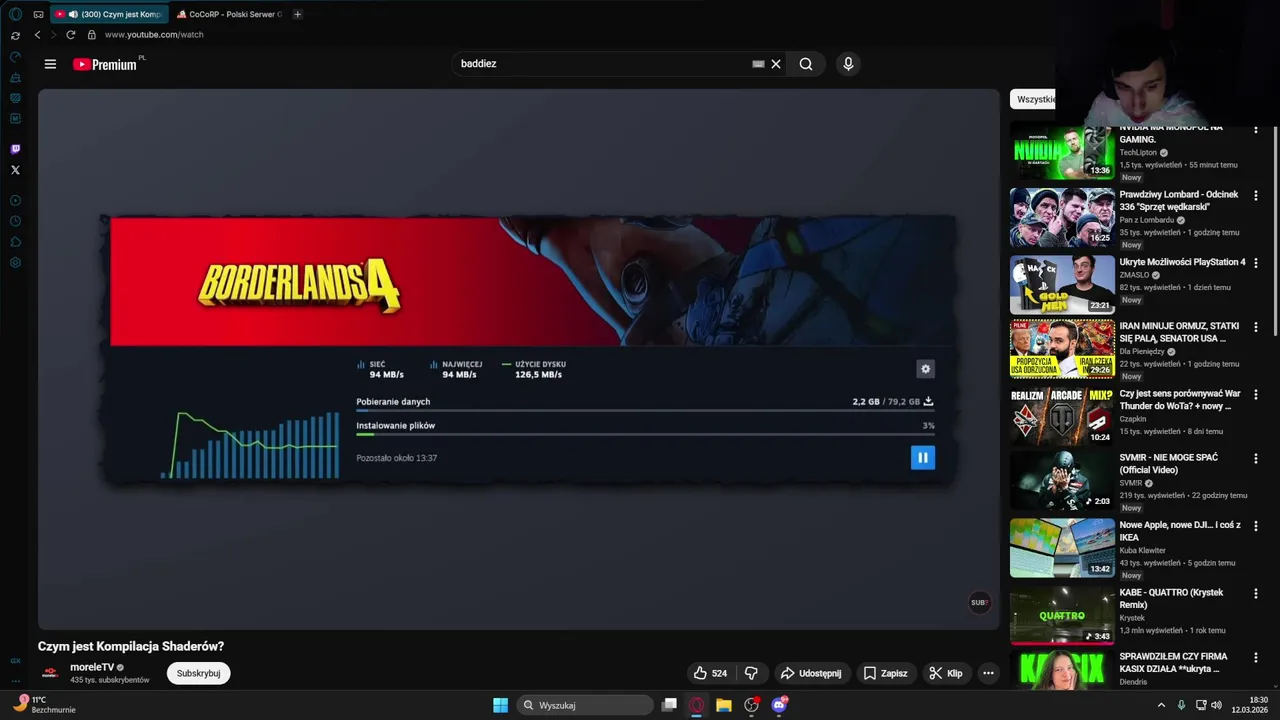The height and width of the screenshot is (720, 1280).
Task: Open the Windows Start menu
Action: click(500, 705)
